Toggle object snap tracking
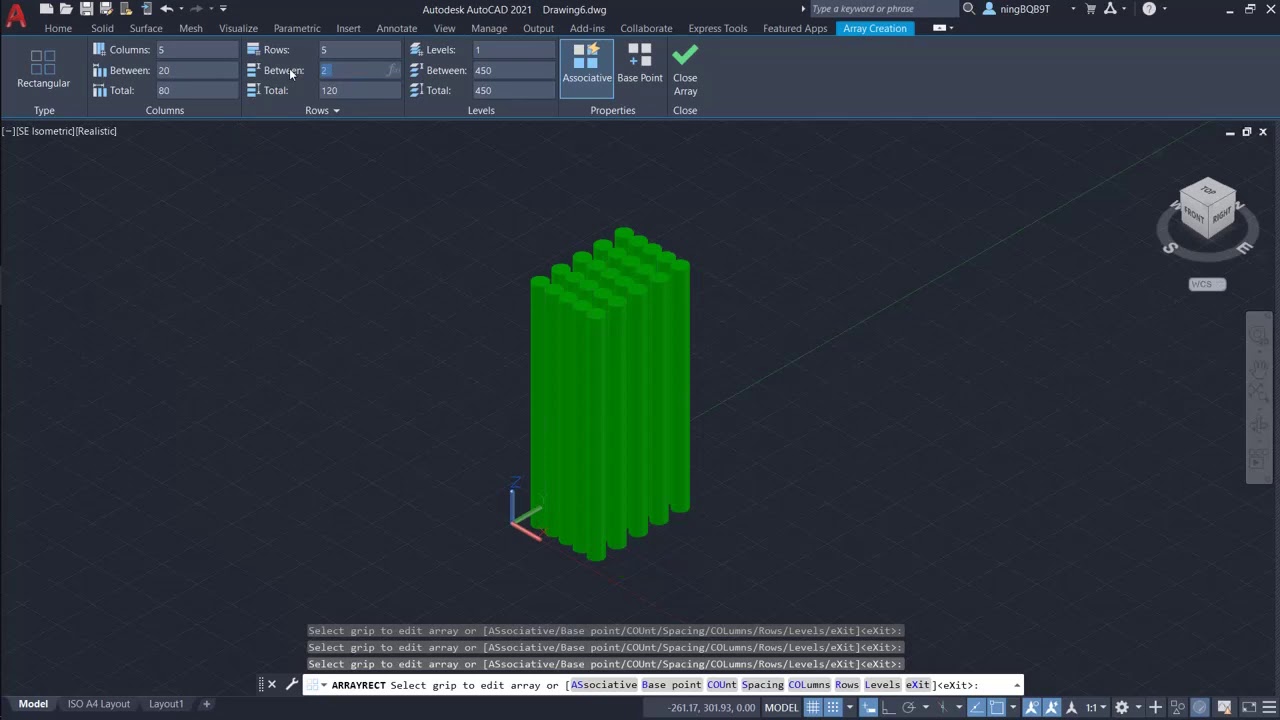 click(976, 708)
